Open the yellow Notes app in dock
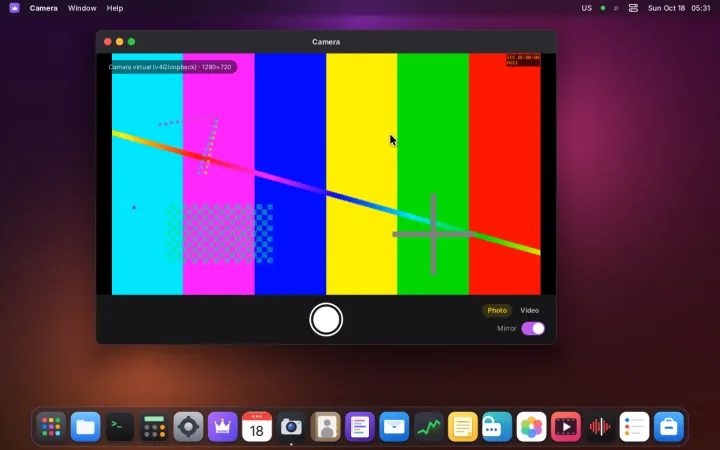The width and height of the screenshot is (720, 450). (463, 427)
